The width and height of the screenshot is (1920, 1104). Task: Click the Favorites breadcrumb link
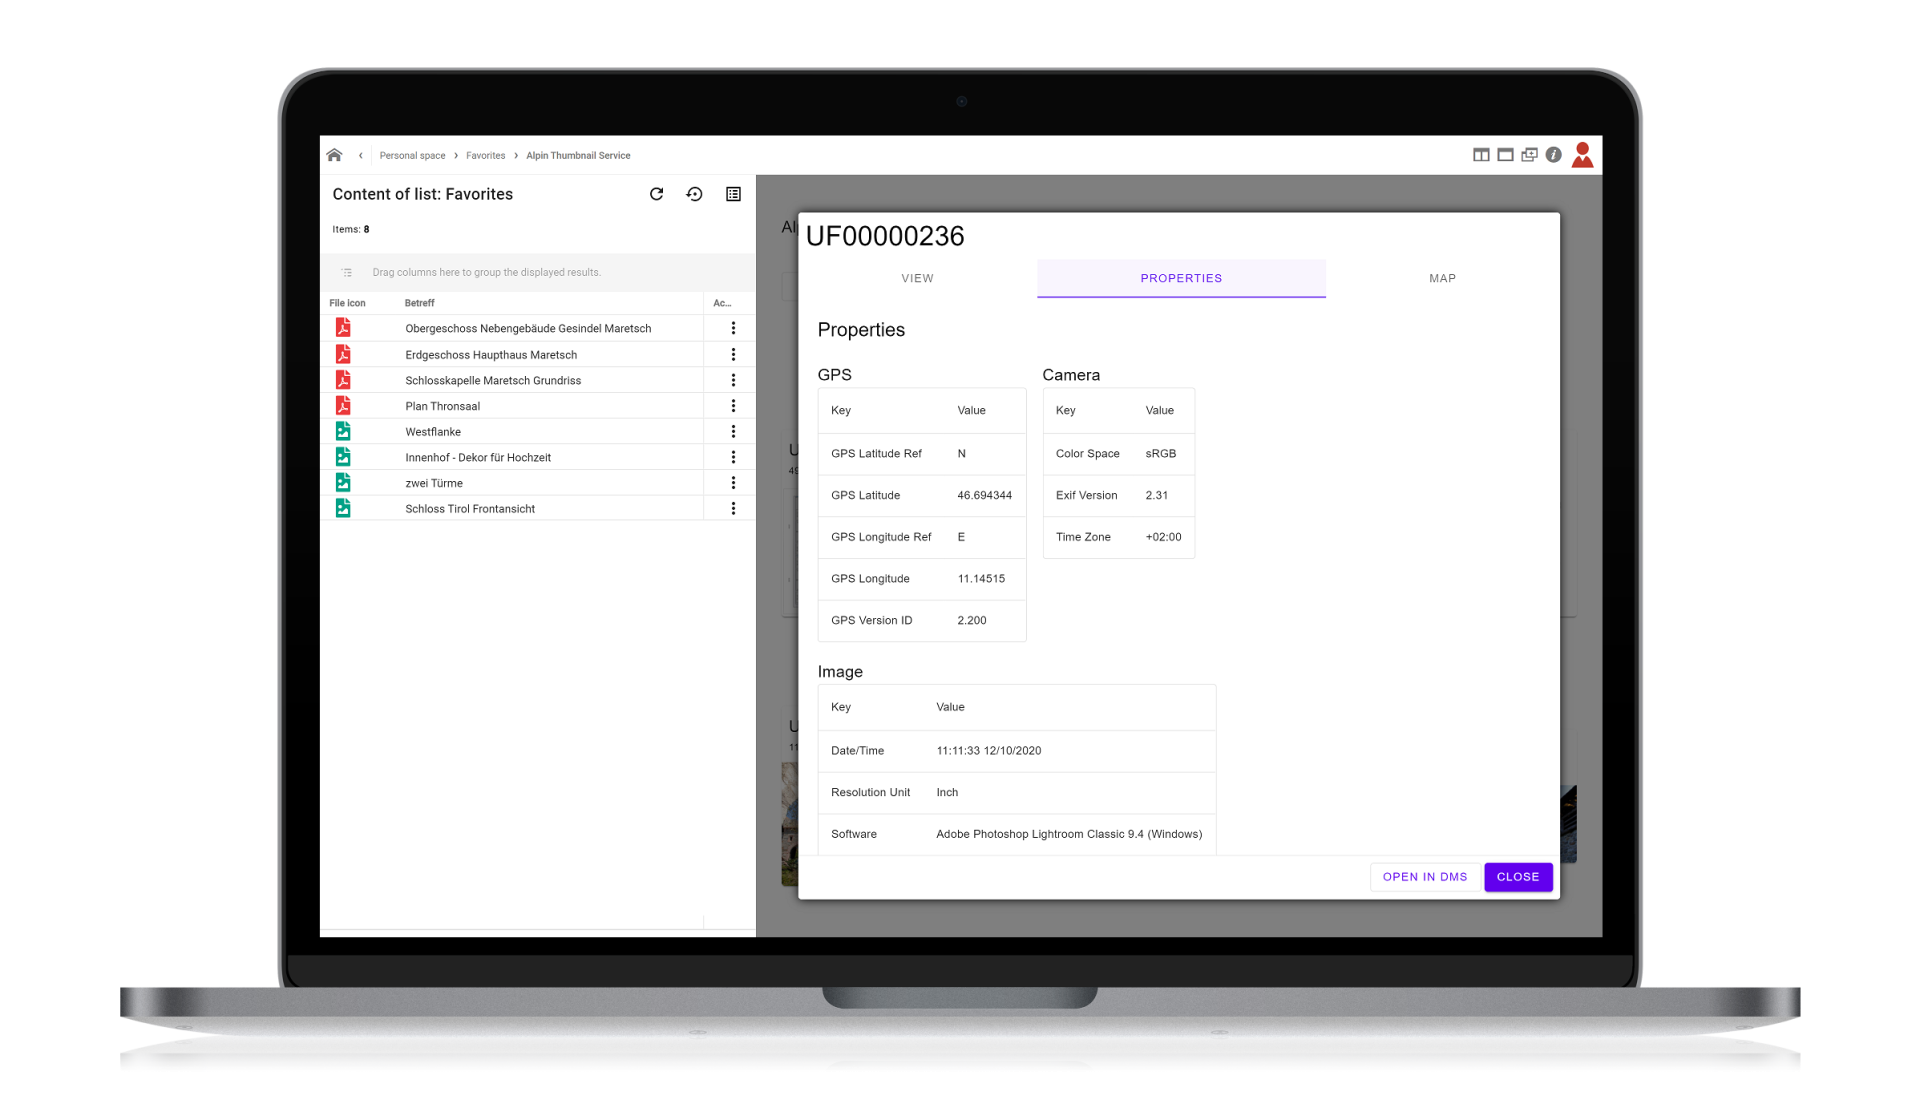pos(485,156)
